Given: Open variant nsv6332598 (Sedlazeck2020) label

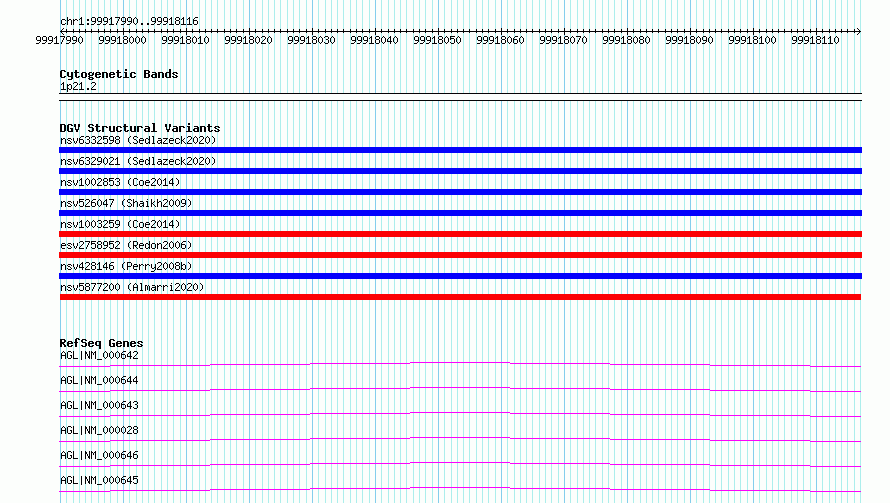Looking at the screenshot, I should [x=138, y=140].
